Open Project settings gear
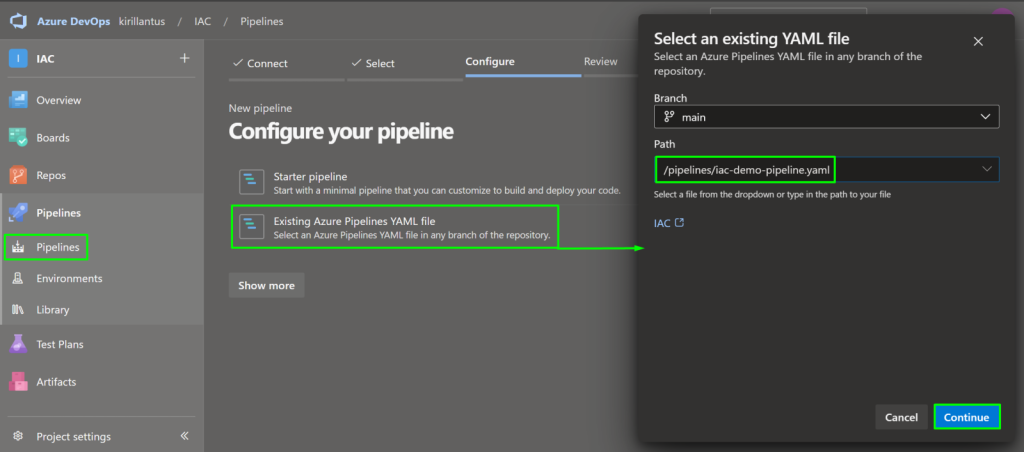The height and width of the screenshot is (452, 1024). pyautogui.click(x=18, y=436)
